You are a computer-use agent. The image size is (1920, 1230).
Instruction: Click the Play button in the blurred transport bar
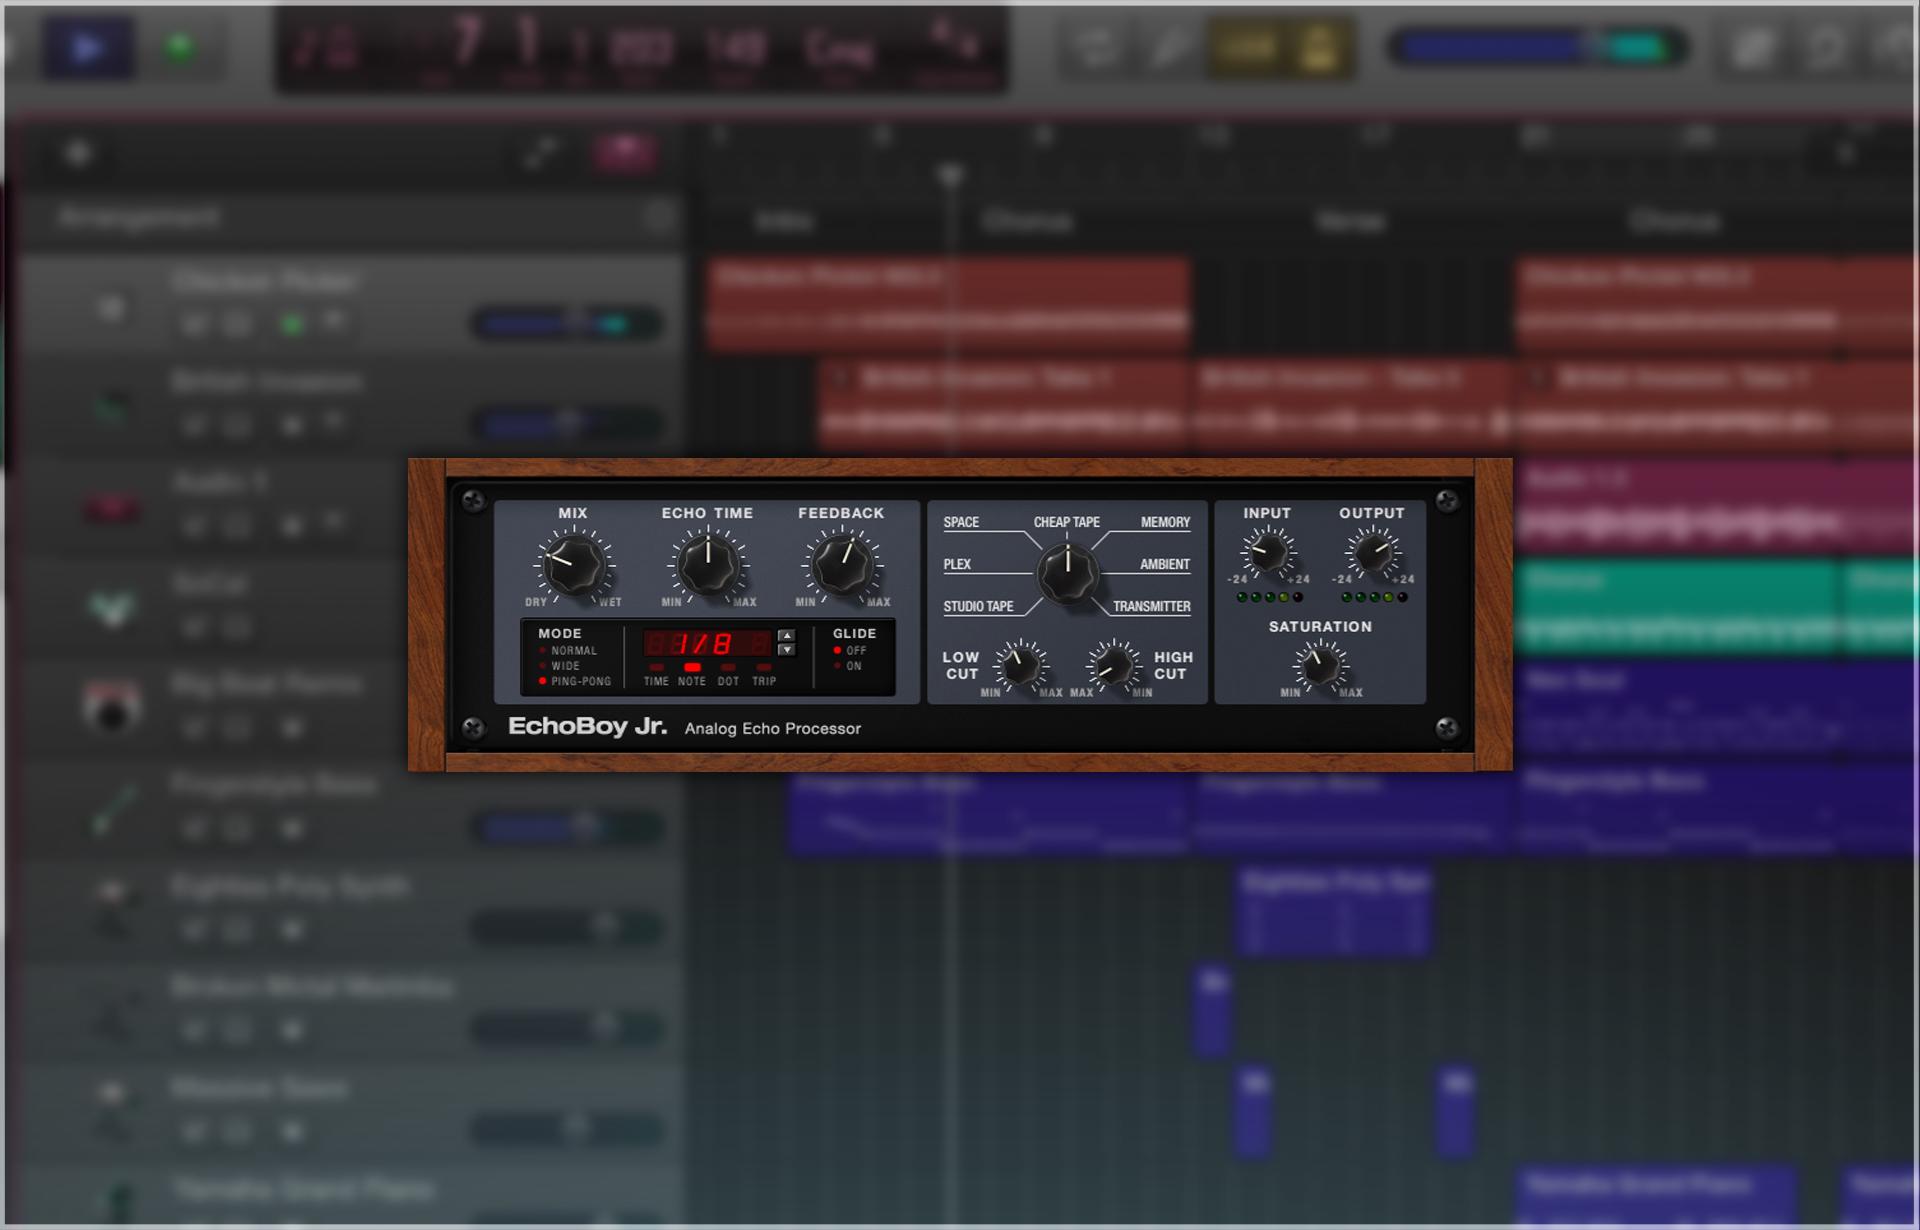[88, 47]
